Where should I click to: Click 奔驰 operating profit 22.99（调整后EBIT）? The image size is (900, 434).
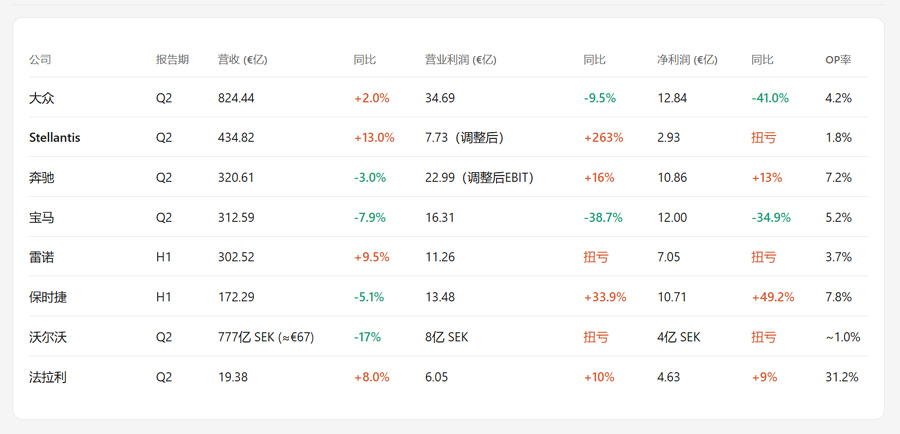click(480, 178)
